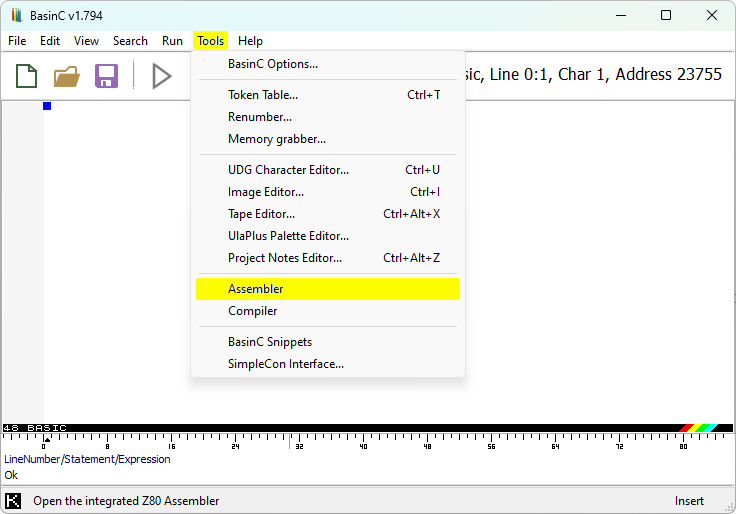
Task: Expand the Search menu
Action: point(130,41)
